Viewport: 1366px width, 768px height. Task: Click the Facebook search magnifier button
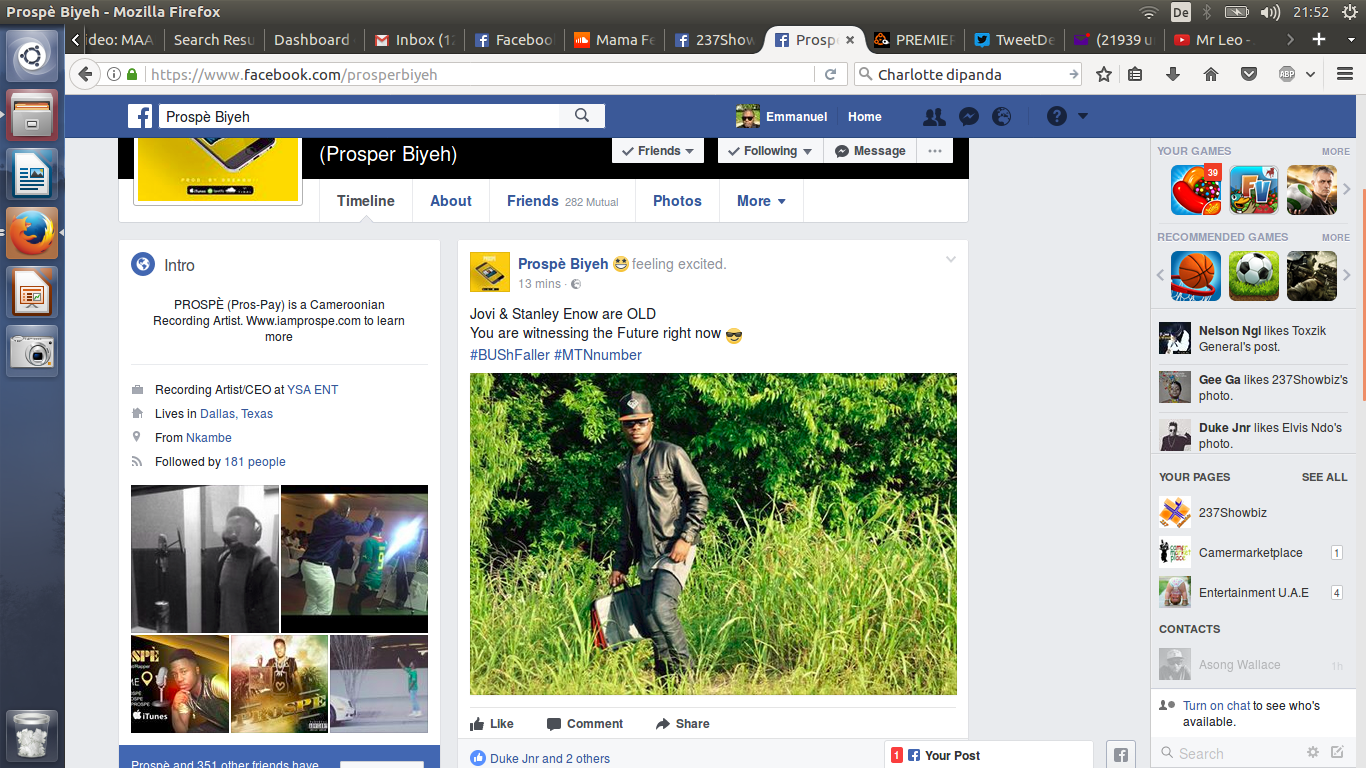coord(582,116)
